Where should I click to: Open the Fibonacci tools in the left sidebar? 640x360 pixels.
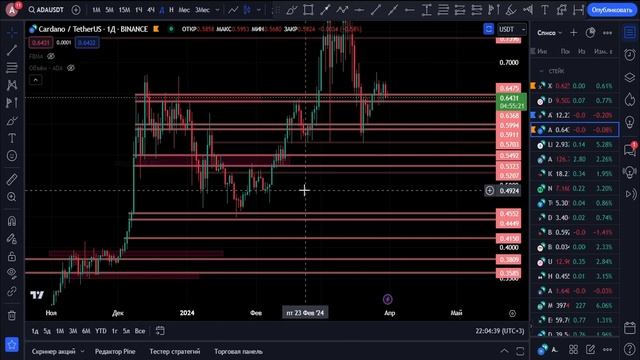coord(12,67)
